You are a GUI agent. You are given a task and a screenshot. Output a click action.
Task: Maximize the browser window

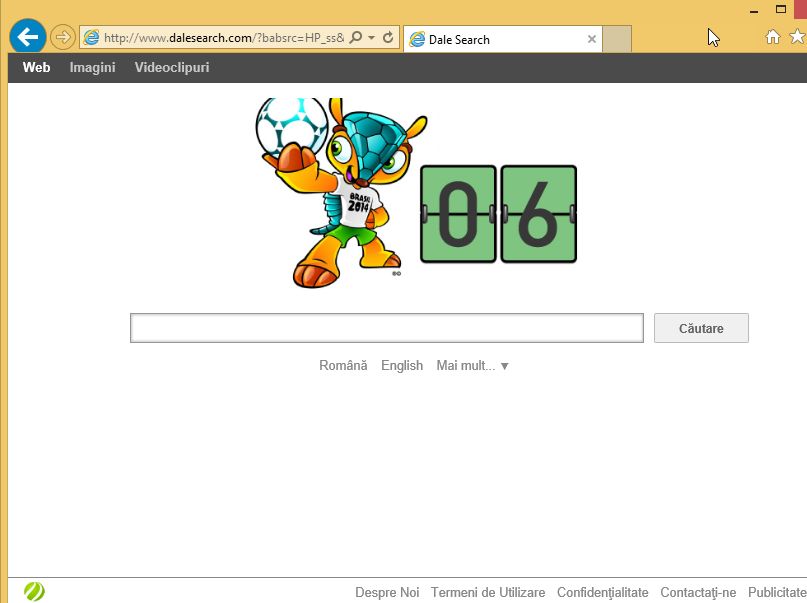[x=781, y=9]
